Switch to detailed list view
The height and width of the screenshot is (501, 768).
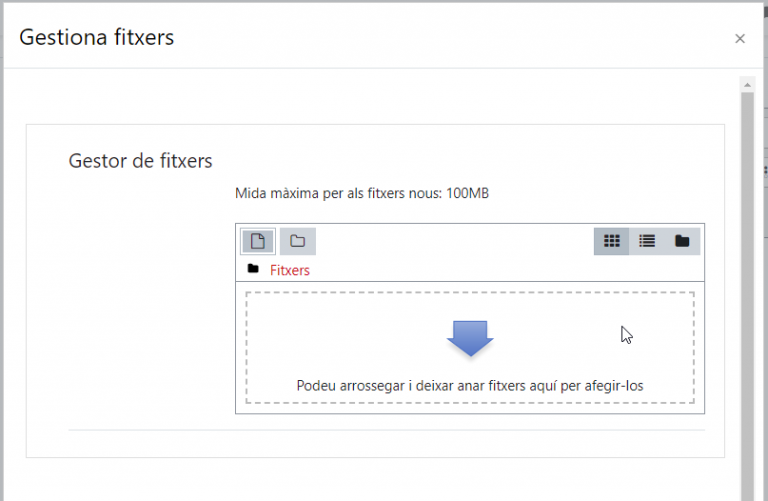click(647, 241)
